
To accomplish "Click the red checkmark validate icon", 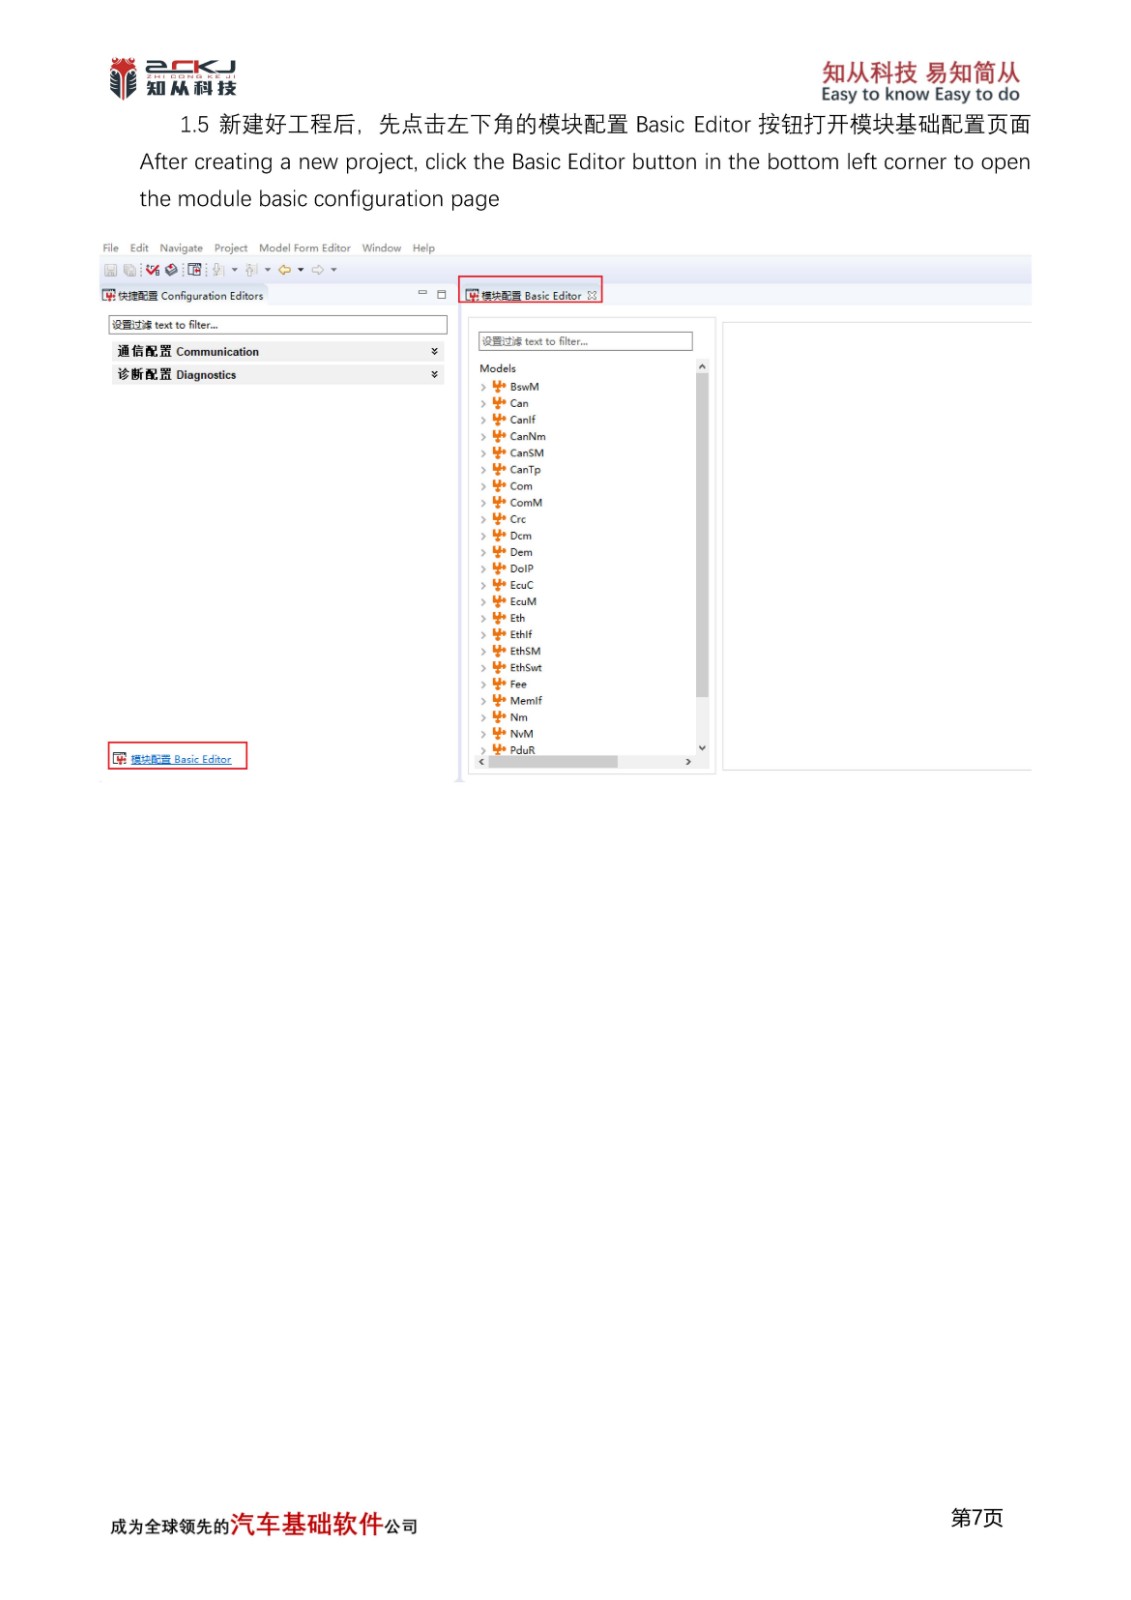I will click(152, 270).
